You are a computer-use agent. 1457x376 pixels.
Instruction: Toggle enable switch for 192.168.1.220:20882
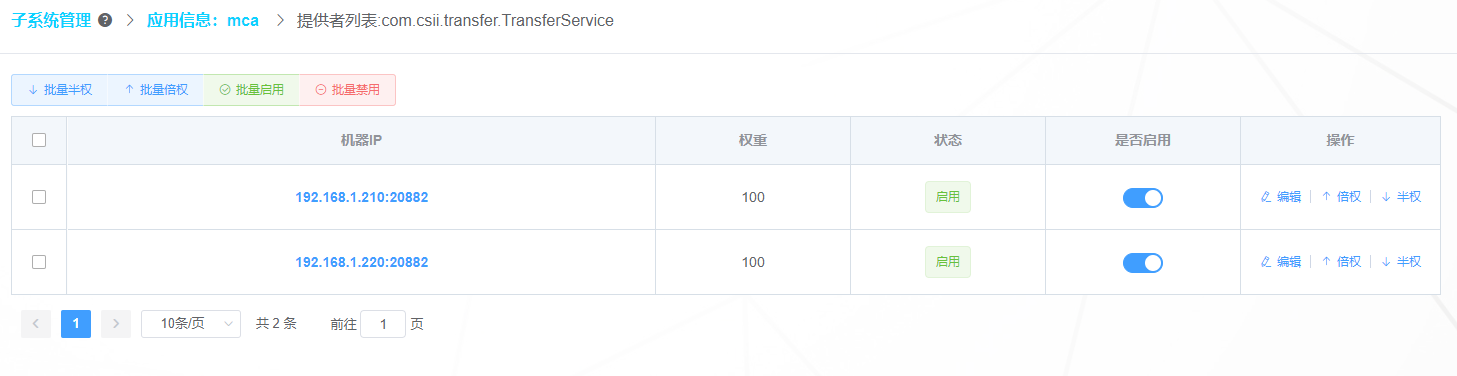1143,263
